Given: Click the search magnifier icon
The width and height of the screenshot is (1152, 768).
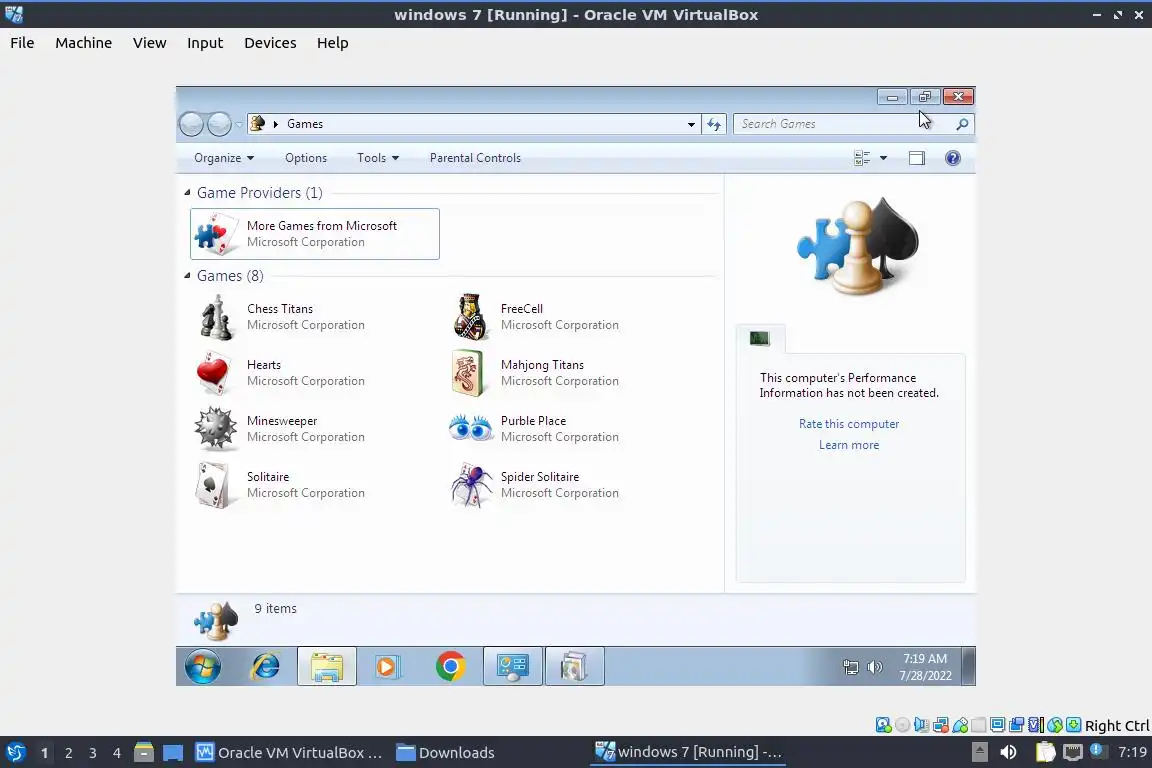Looking at the screenshot, I should pos(962,124).
